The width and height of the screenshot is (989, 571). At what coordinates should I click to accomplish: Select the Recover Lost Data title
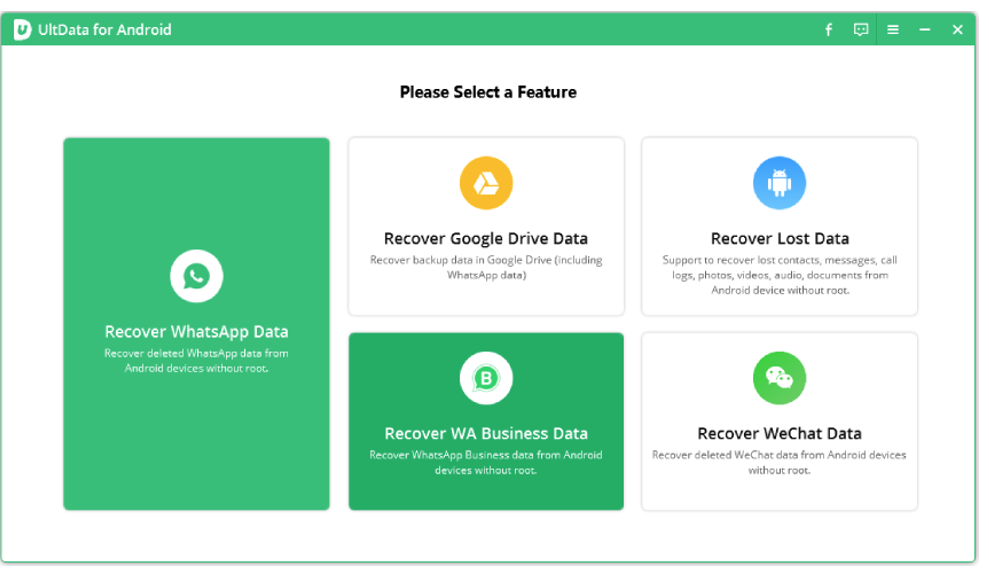click(x=780, y=238)
